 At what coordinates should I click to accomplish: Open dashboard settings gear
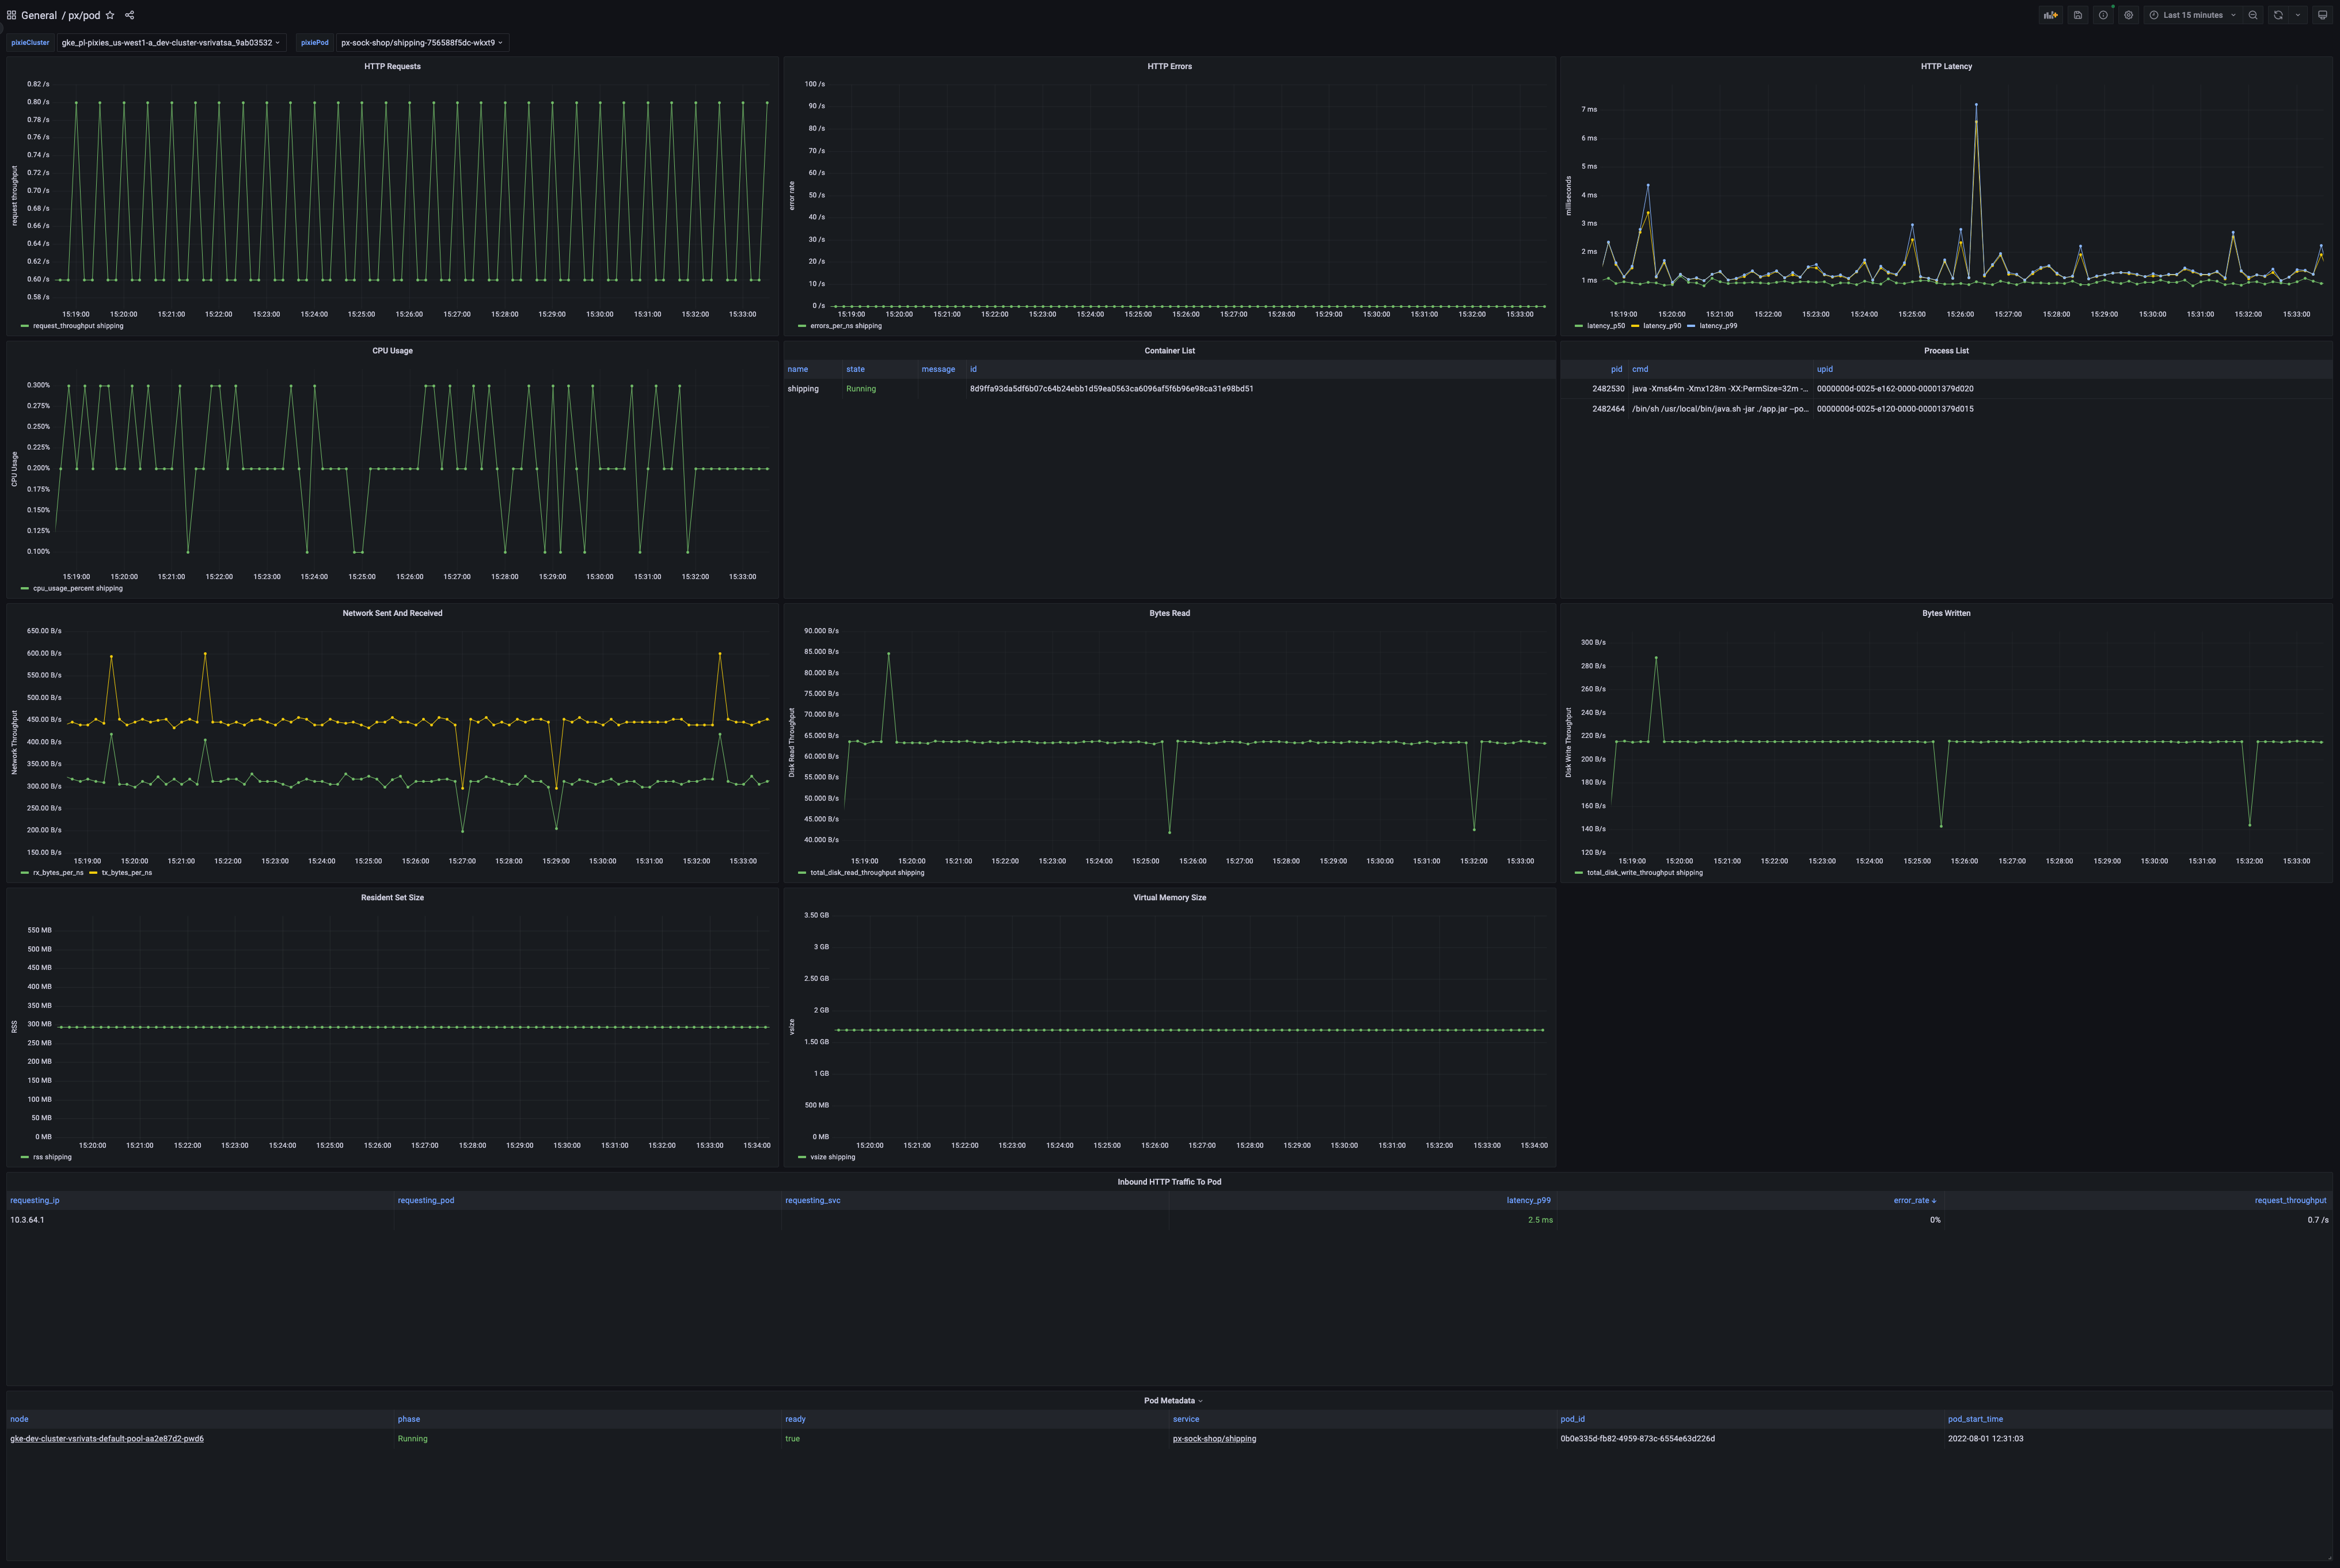click(x=2128, y=15)
